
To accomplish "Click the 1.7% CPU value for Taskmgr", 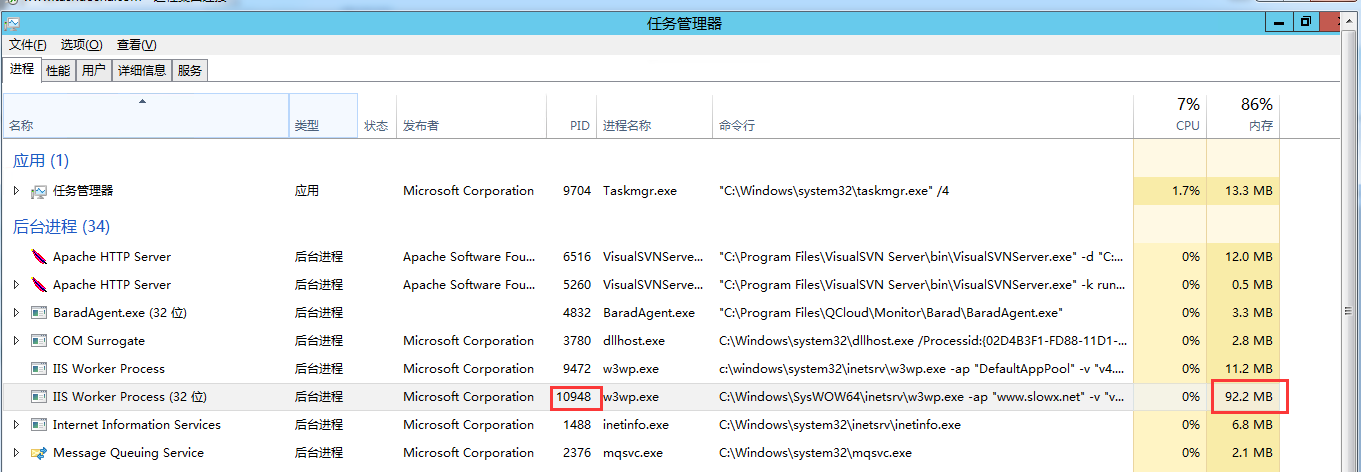I will pos(1184,191).
